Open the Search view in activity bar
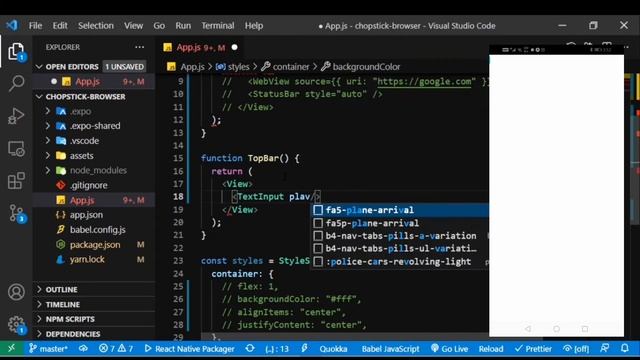 (16, 83)
